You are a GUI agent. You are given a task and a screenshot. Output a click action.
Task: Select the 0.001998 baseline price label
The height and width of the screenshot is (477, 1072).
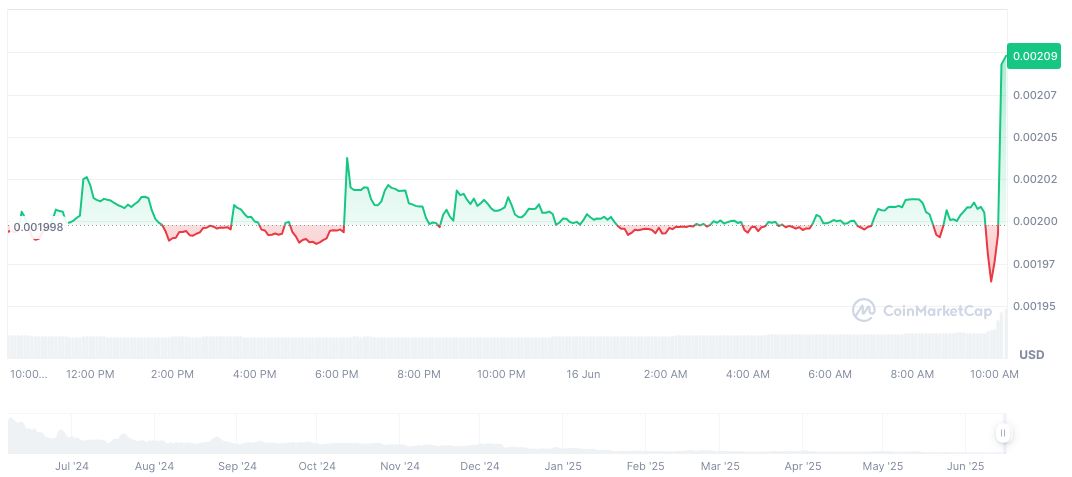(38, 227)
